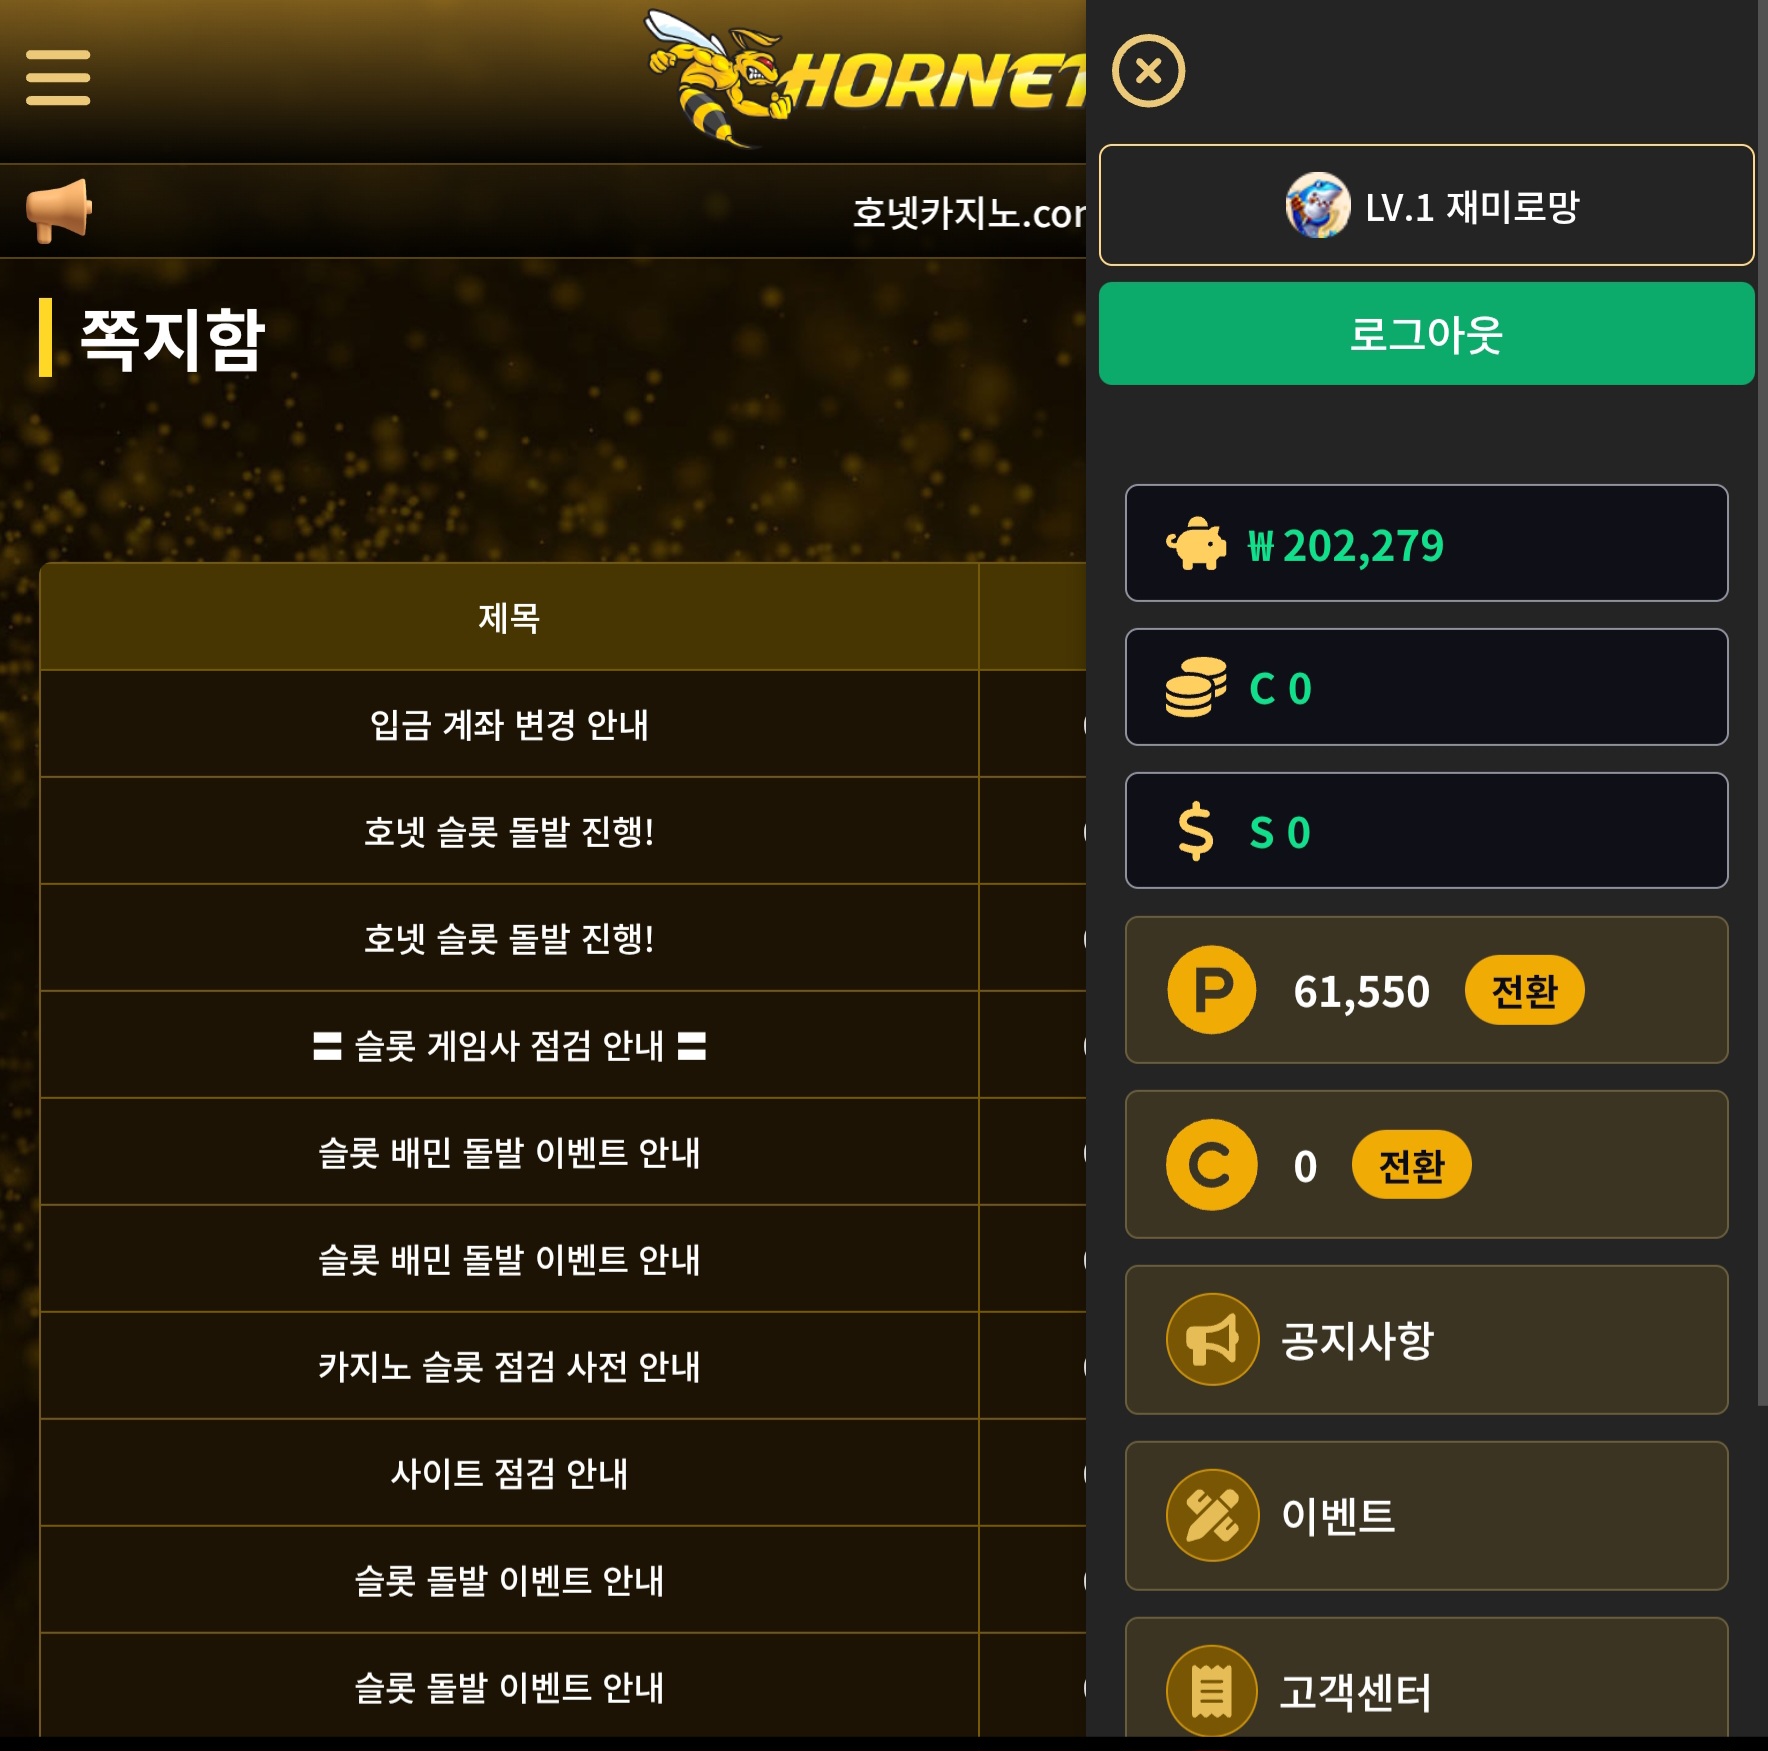Click the 전환 button next to 61,550

tap(1524, 990)
